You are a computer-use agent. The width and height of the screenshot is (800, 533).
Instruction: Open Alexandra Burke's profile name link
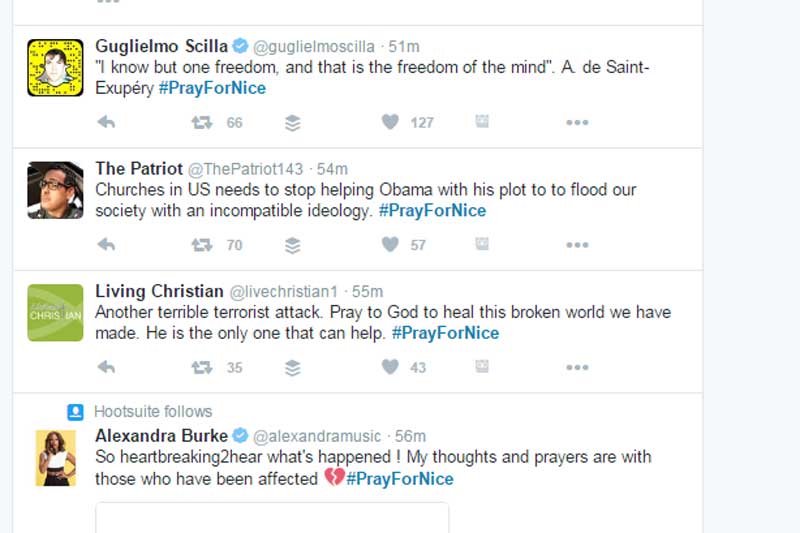click(161, 436)
